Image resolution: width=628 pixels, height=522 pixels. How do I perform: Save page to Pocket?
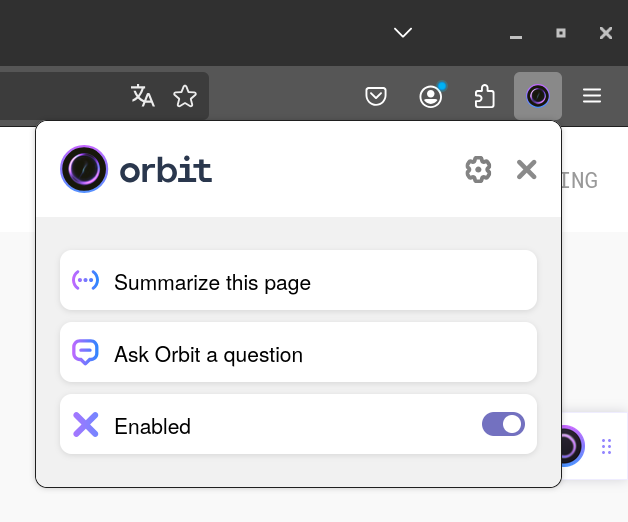(x=376, y=96)
